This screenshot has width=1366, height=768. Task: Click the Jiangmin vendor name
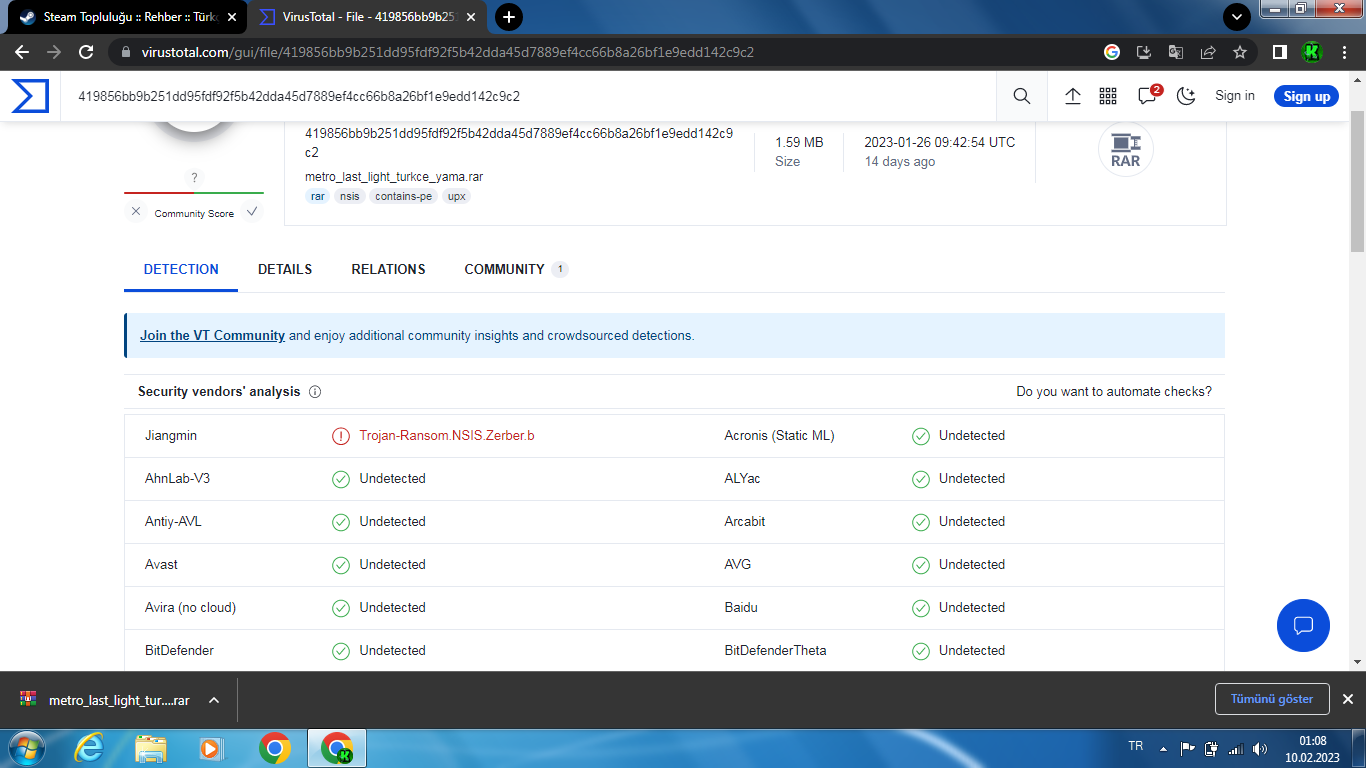tap(171, 436)
